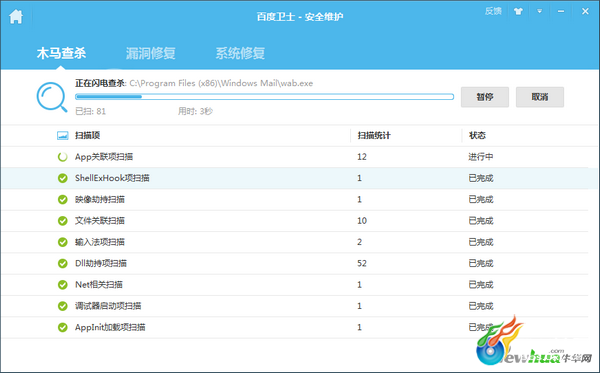Image resolution: width=600 pixels, height=373 pixels.
Task: Select the Dll劫持项扫描 row label
Action: (101, 264)
